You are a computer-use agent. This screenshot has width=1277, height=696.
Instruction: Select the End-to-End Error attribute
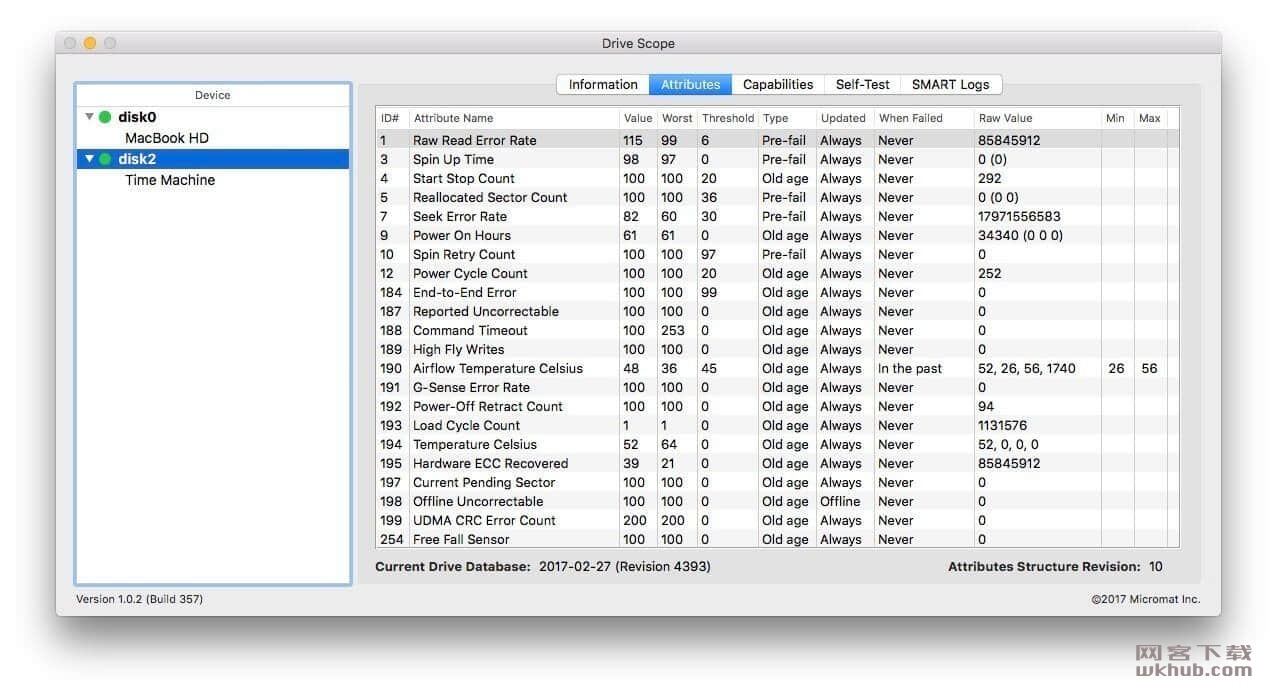pos(777,292)
